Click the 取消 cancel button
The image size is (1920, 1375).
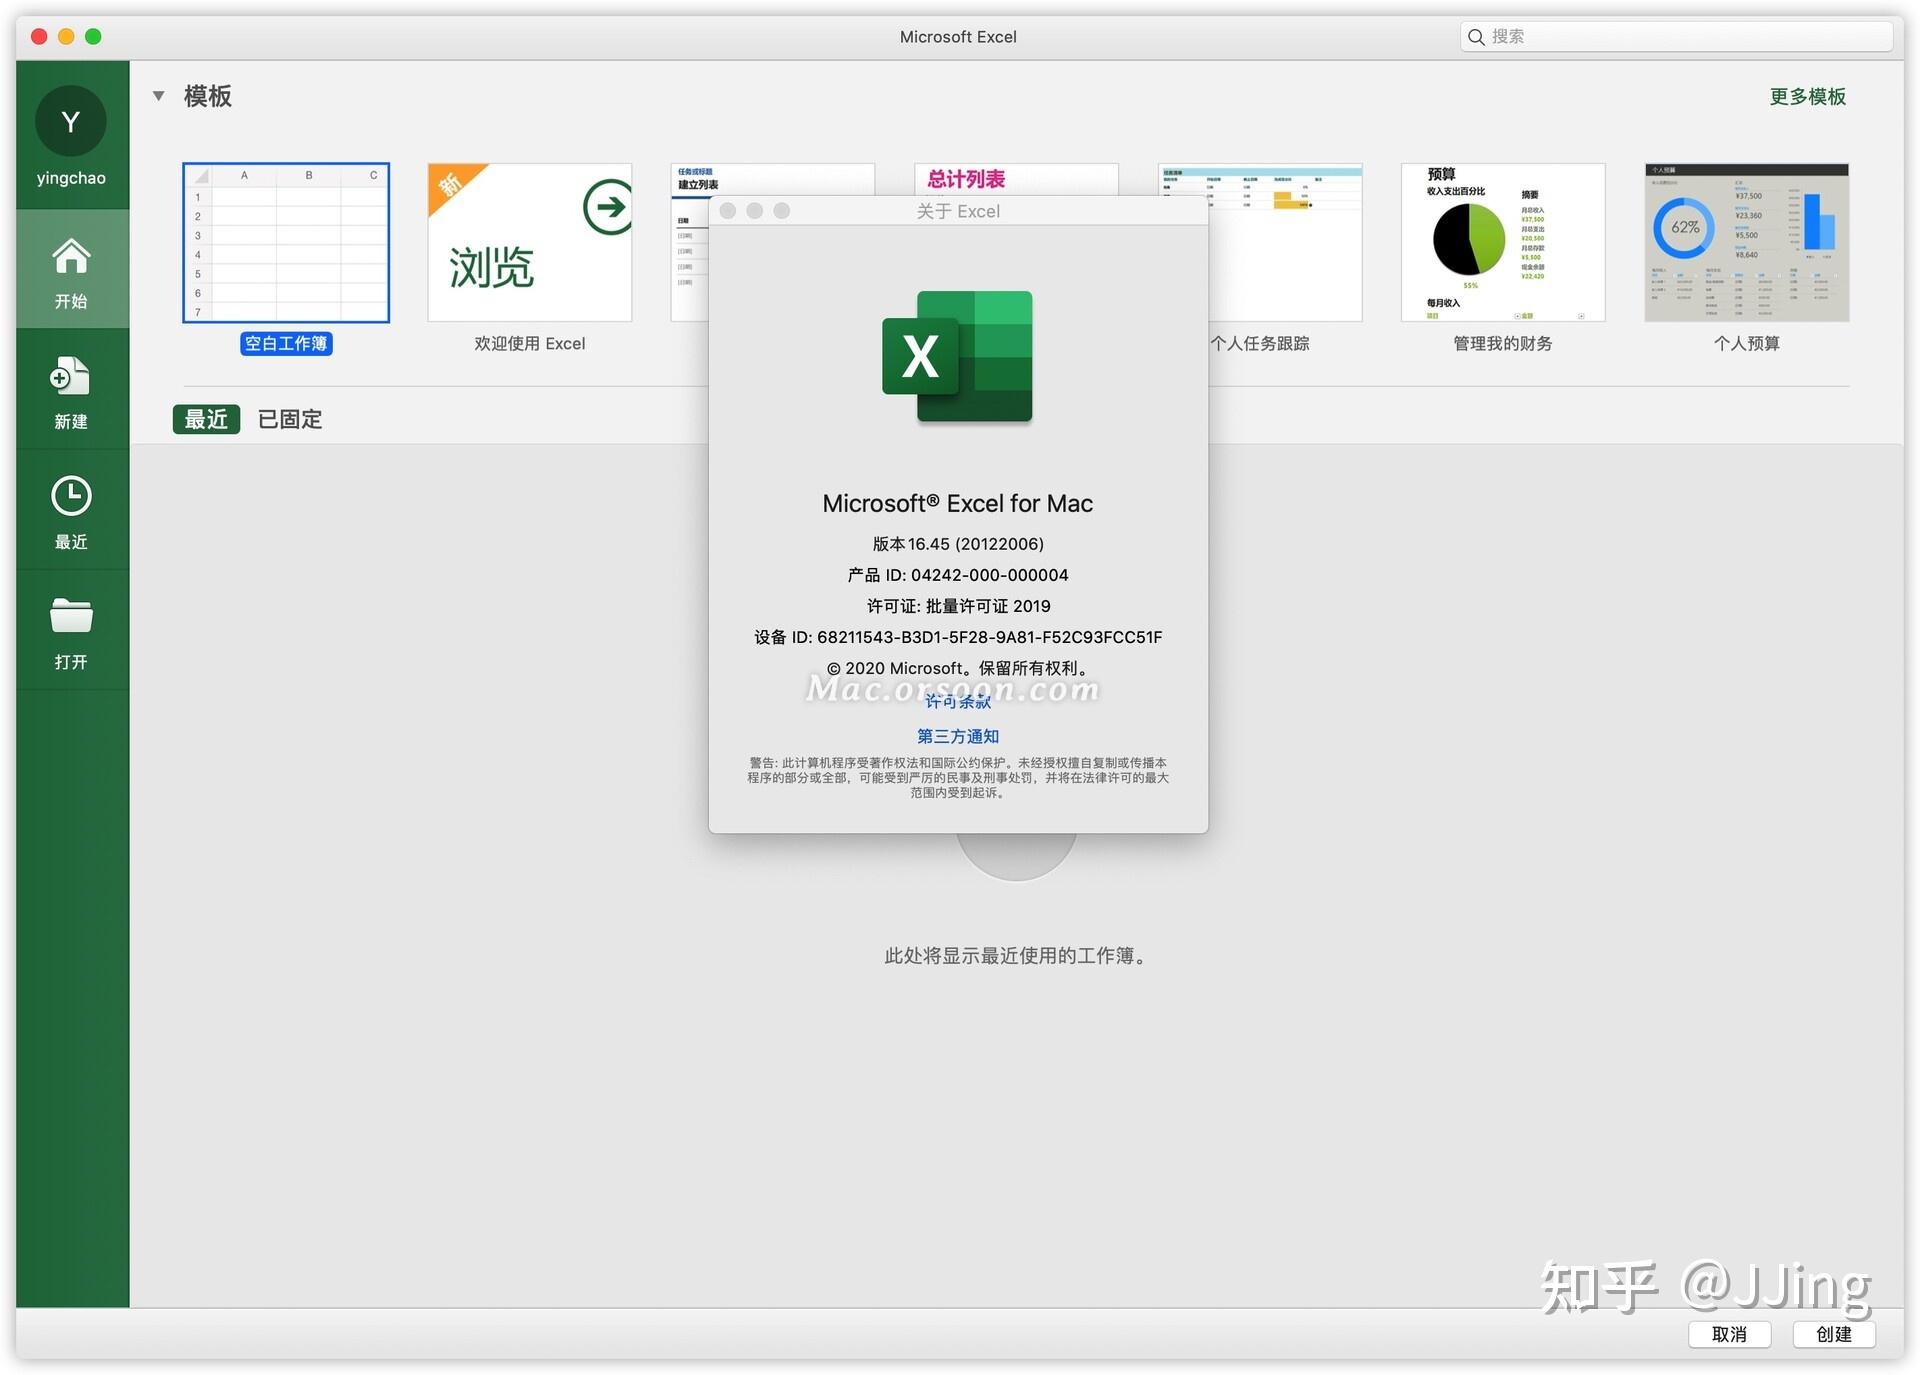tap(1729, 1334)
